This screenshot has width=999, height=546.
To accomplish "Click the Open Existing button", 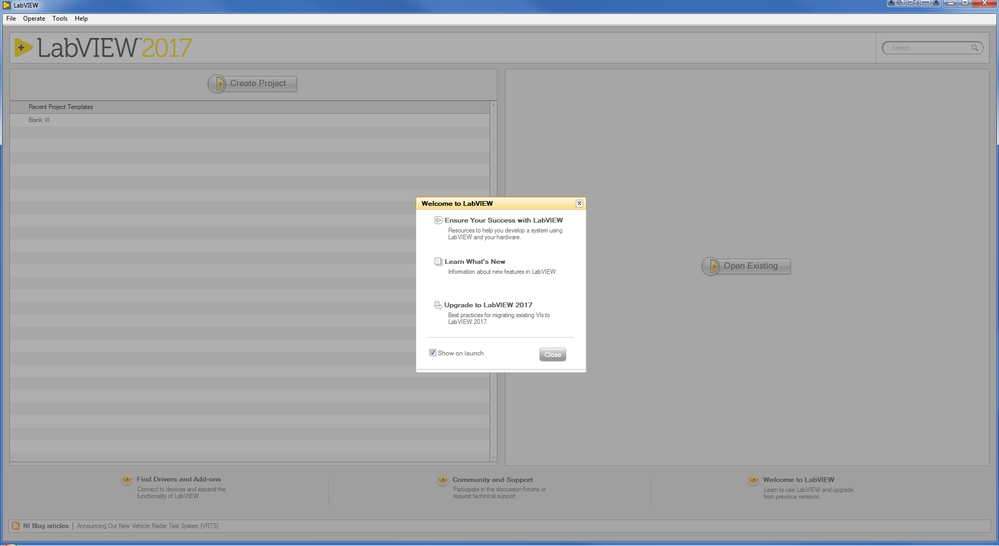I will pos(746,266).
